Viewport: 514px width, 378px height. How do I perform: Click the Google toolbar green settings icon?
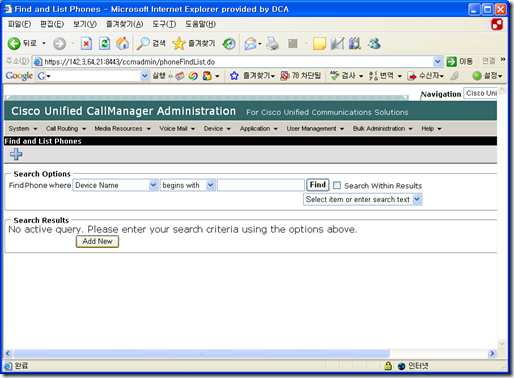(477, 76)
